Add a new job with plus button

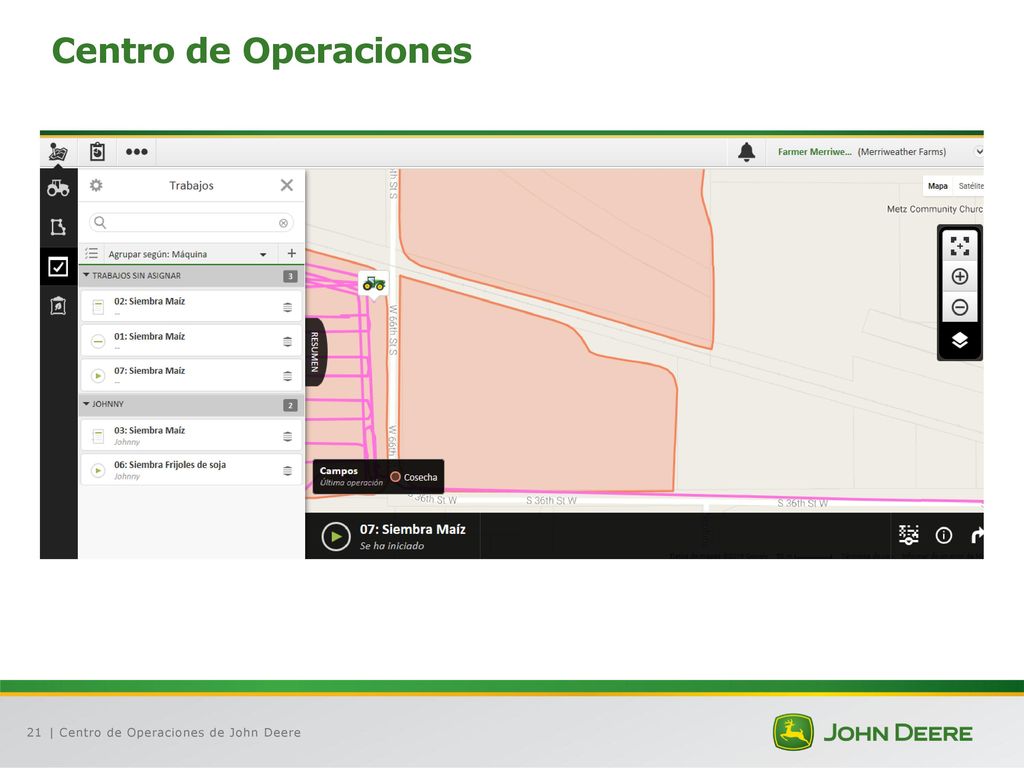point(291,253)
